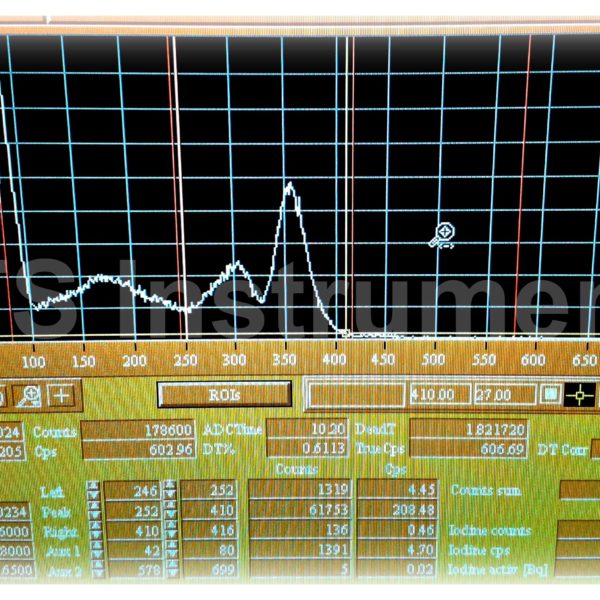Click axis label 350 on the channel scale
Screen dimensions: 600x600
point(284,360)
